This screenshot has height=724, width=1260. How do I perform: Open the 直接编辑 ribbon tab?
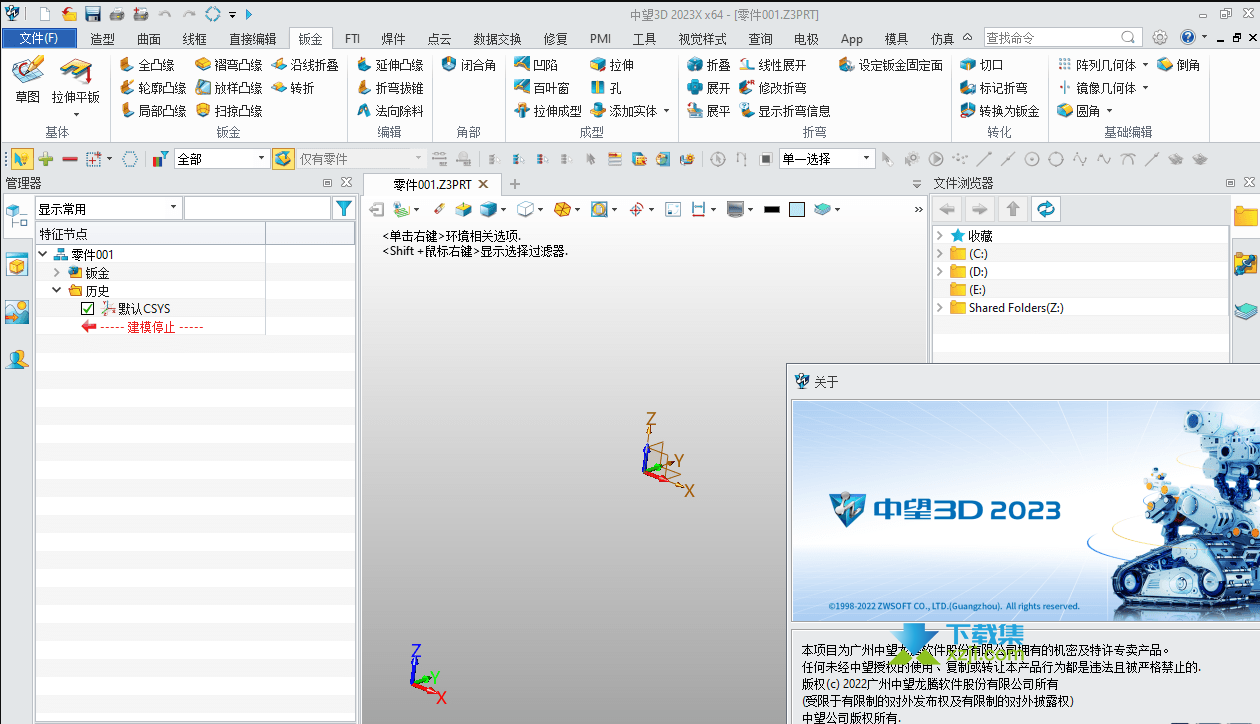[x=252, y=39]
